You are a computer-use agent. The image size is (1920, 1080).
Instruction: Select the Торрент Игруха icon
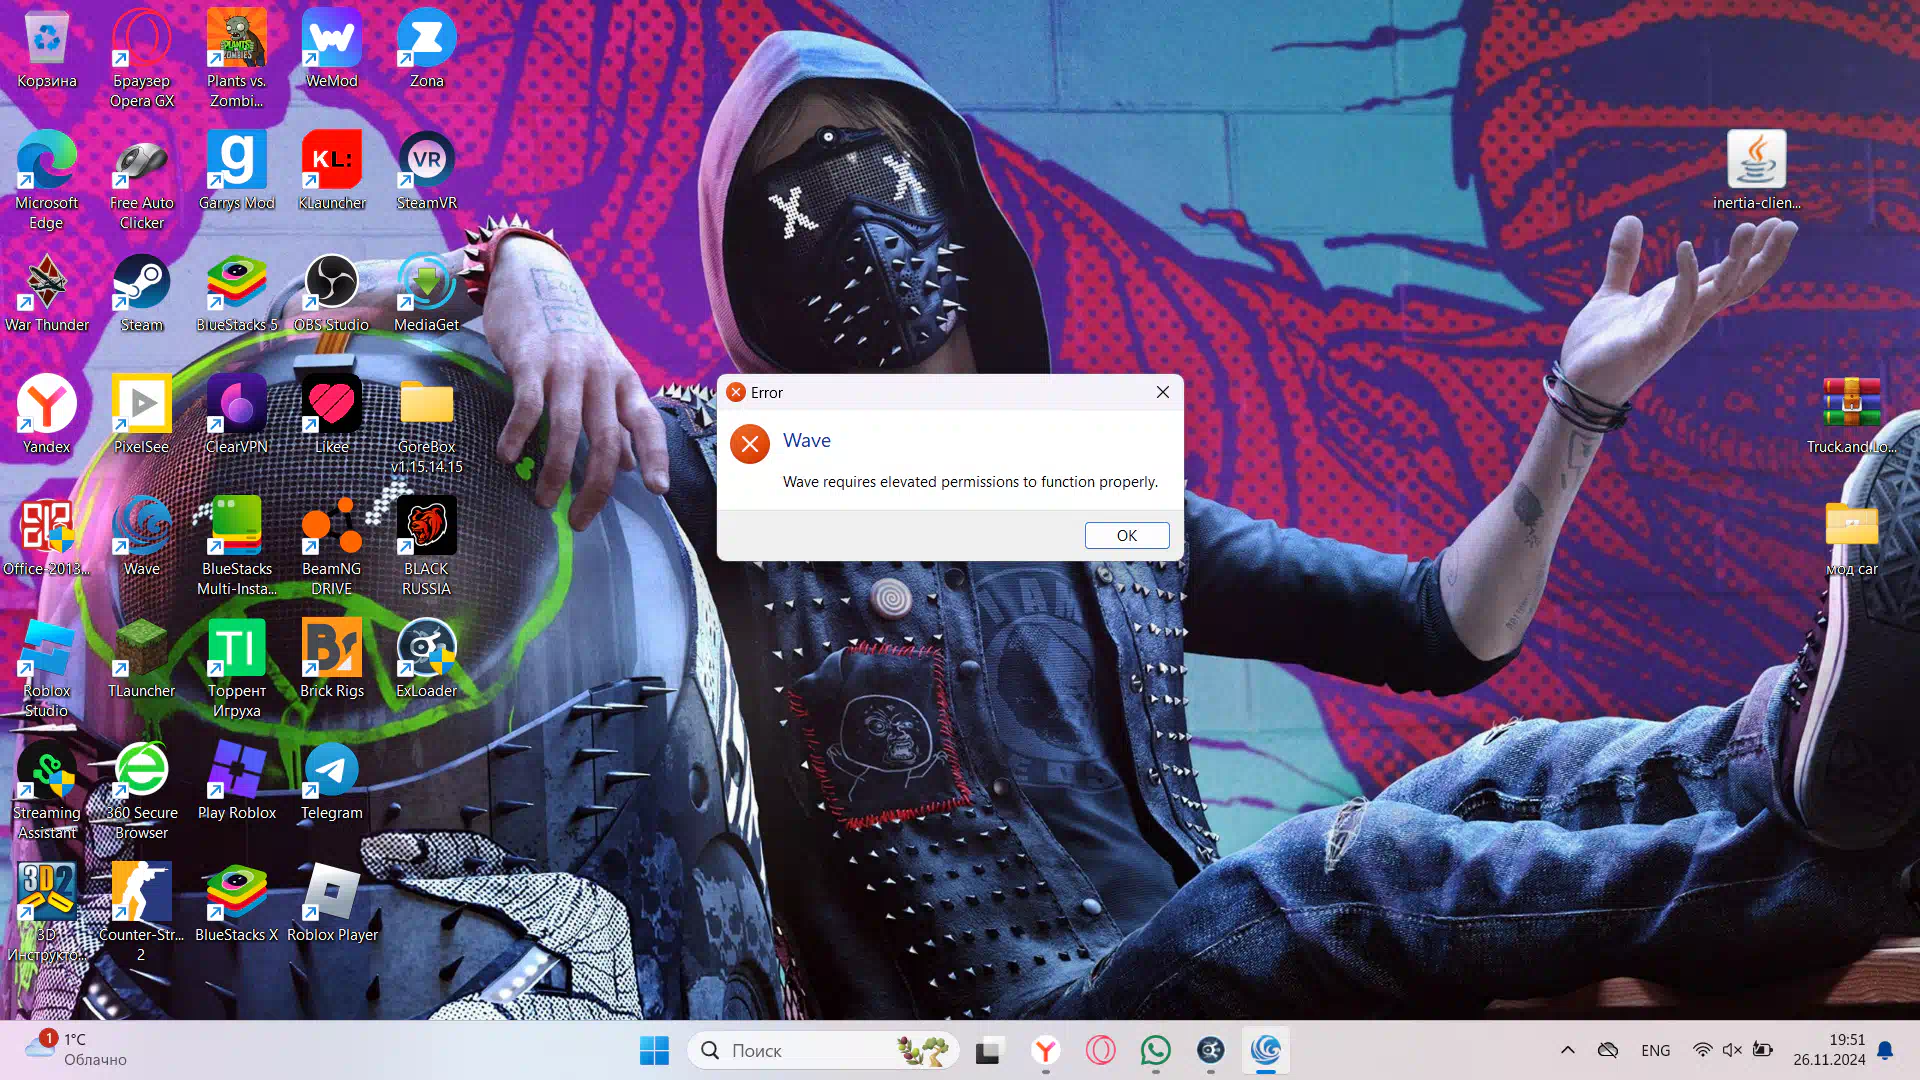[x=237, y=668]
